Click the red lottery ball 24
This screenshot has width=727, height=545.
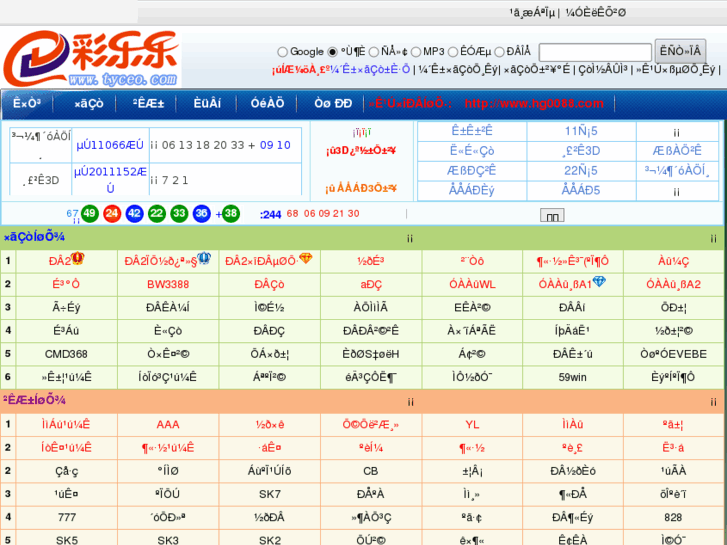112,213
